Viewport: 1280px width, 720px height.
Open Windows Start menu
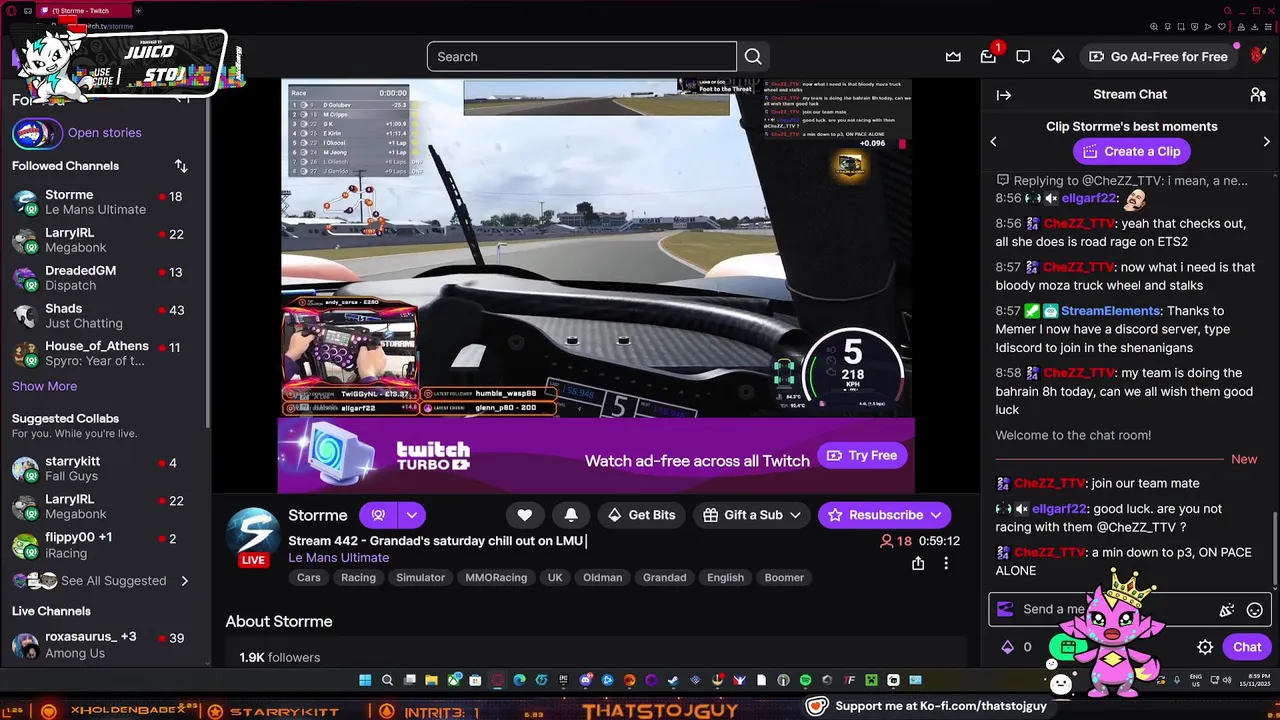(365, 680)
